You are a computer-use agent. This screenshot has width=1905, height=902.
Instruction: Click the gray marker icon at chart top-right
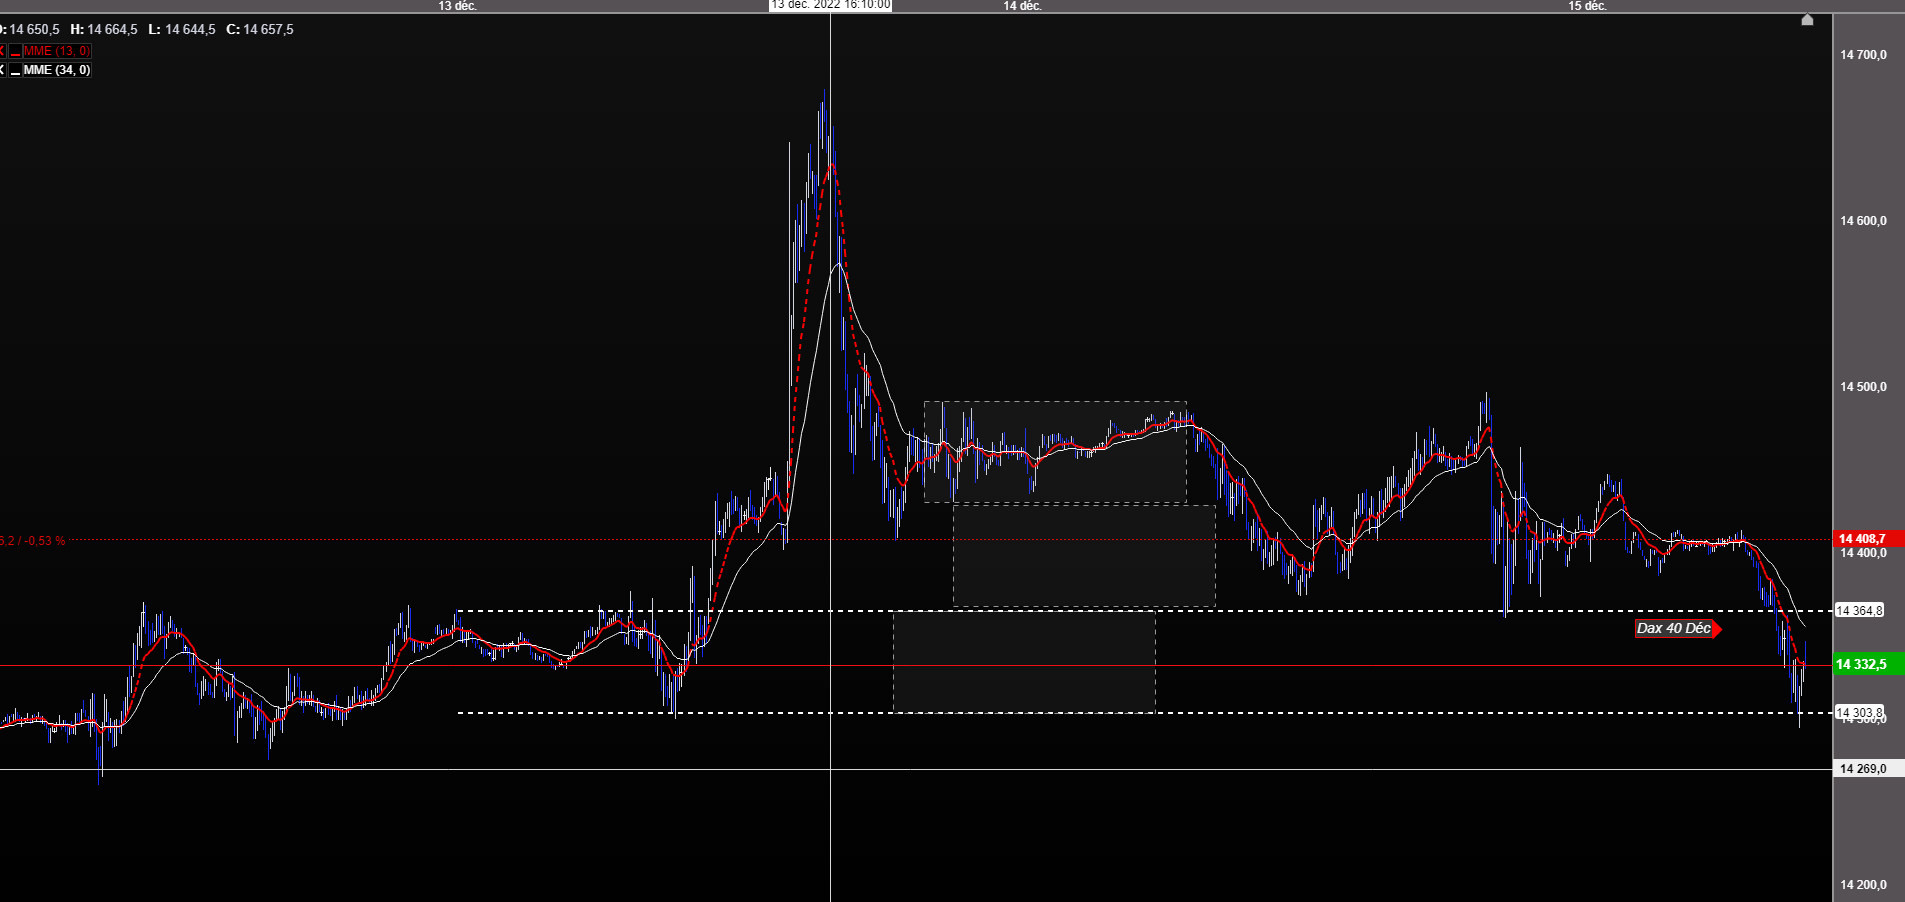point(1807,20)
